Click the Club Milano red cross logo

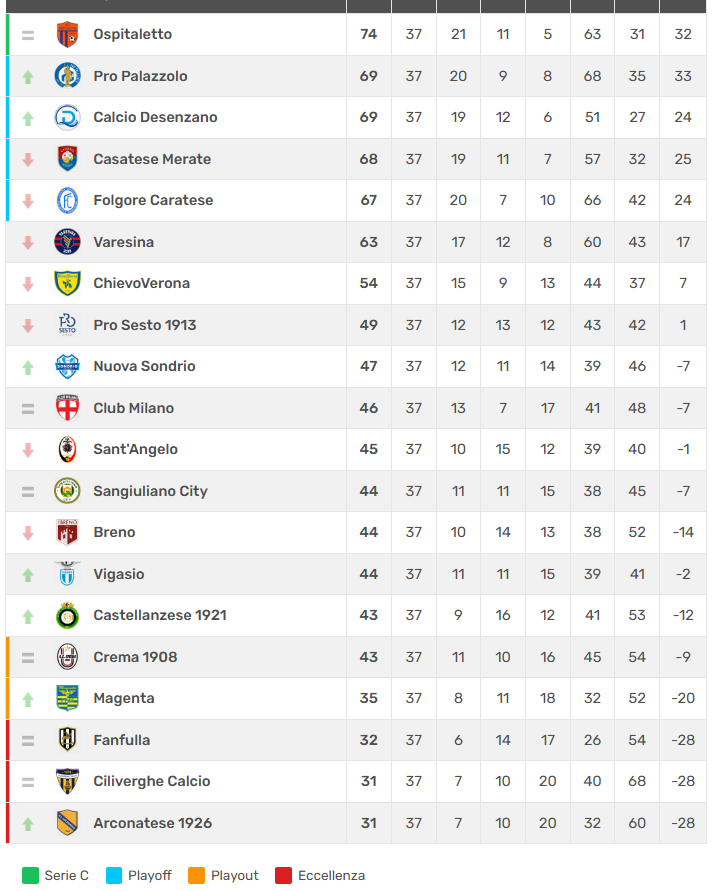point(67,408)
